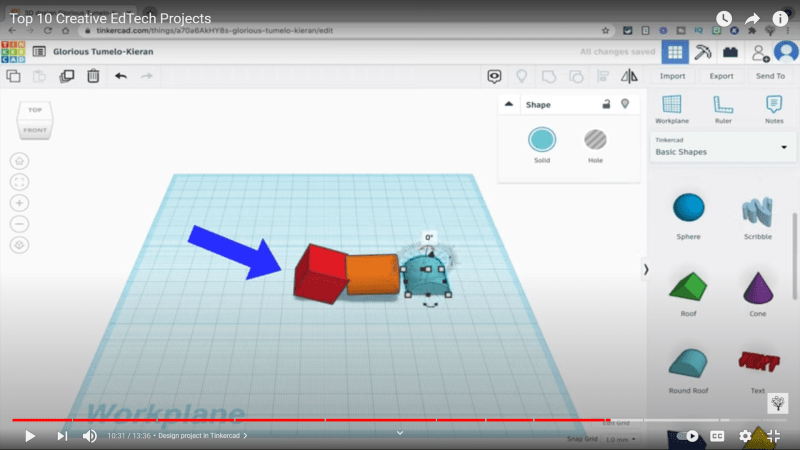Image resolution: width=800 pixels, height=450 pixels.
Task: Open the Ruler tool
Action: click(x=722, y=108)
